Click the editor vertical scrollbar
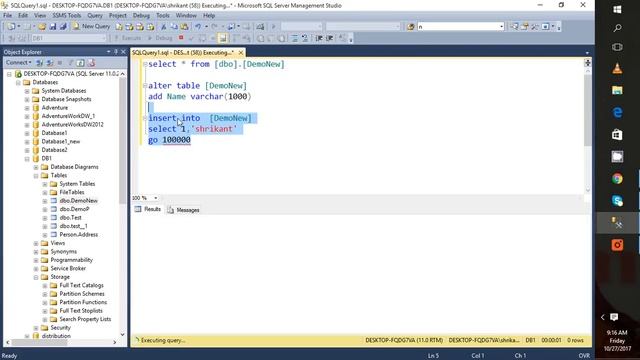Viewport: 640px width, 360px height. 587,110
